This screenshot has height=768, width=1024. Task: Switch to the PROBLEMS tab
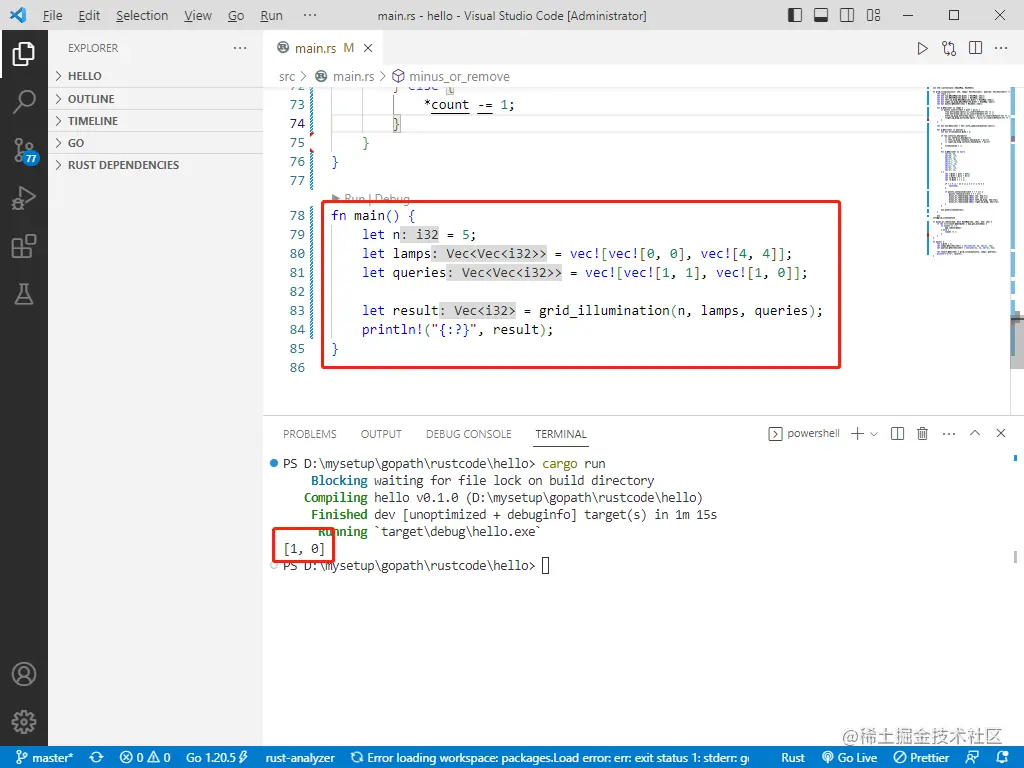tap(310, 434)
